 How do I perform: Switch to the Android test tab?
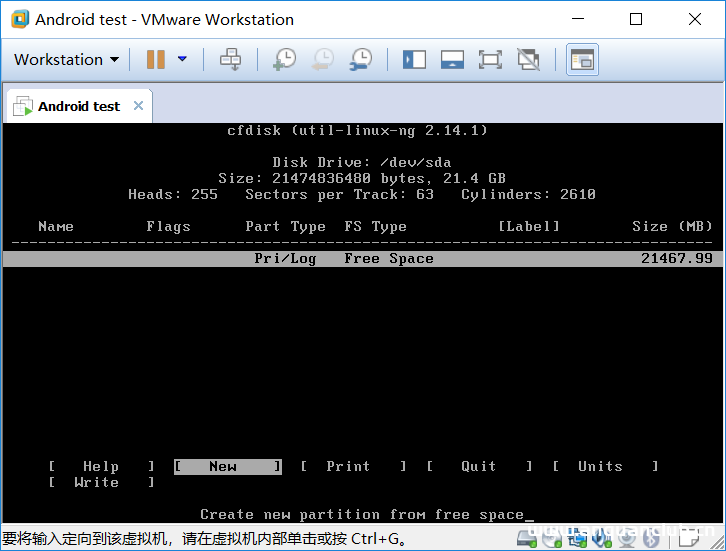coord(79,106)
